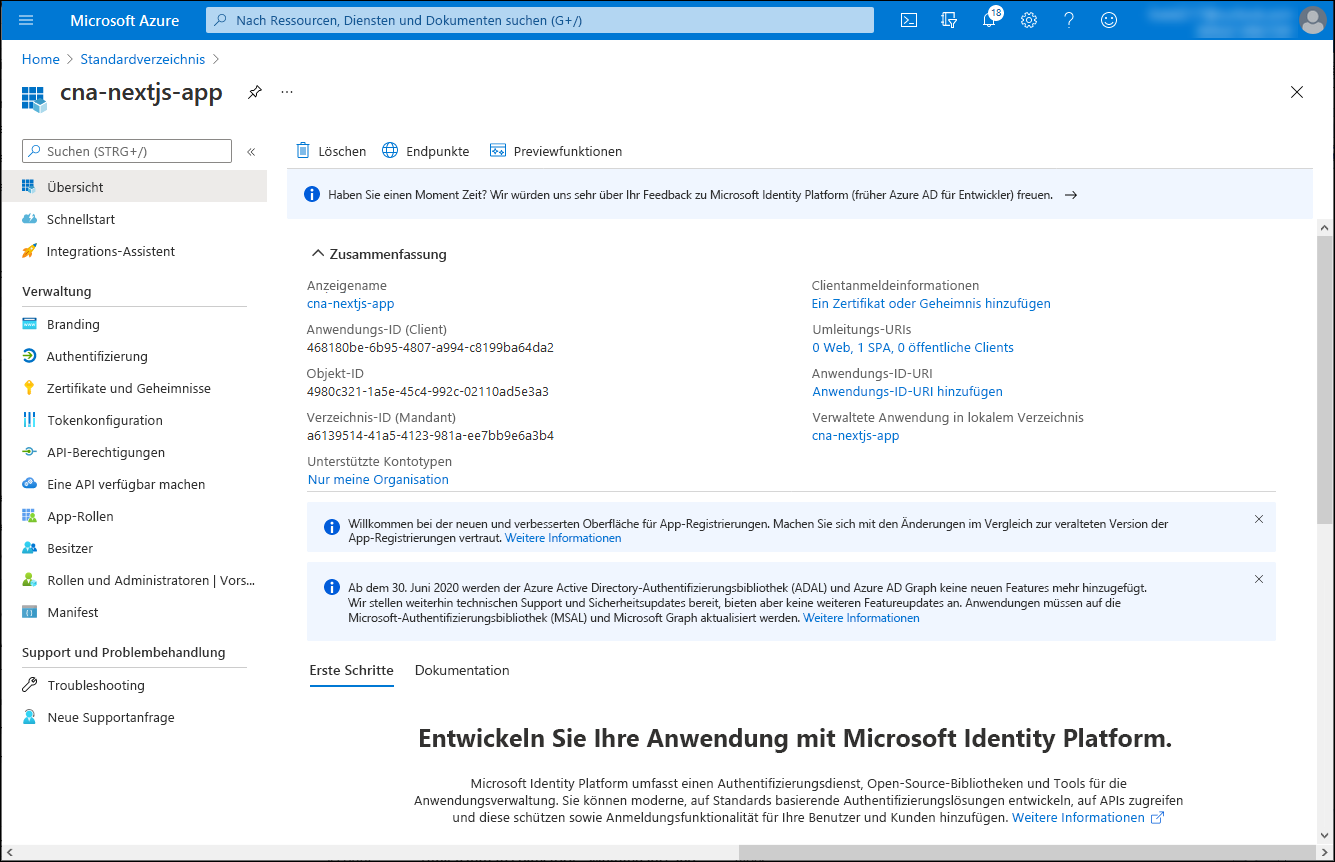The image size is (1335, 862).
Task: Open Weitere Informationen in the Willkommen banner
Action: point(563,538)
